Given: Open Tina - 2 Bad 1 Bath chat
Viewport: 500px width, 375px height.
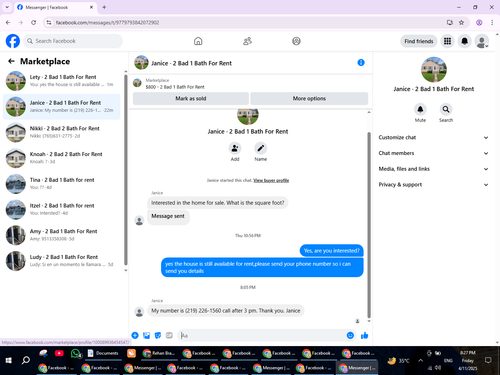Looking at the screenshot, I should (x=62, y=183).
